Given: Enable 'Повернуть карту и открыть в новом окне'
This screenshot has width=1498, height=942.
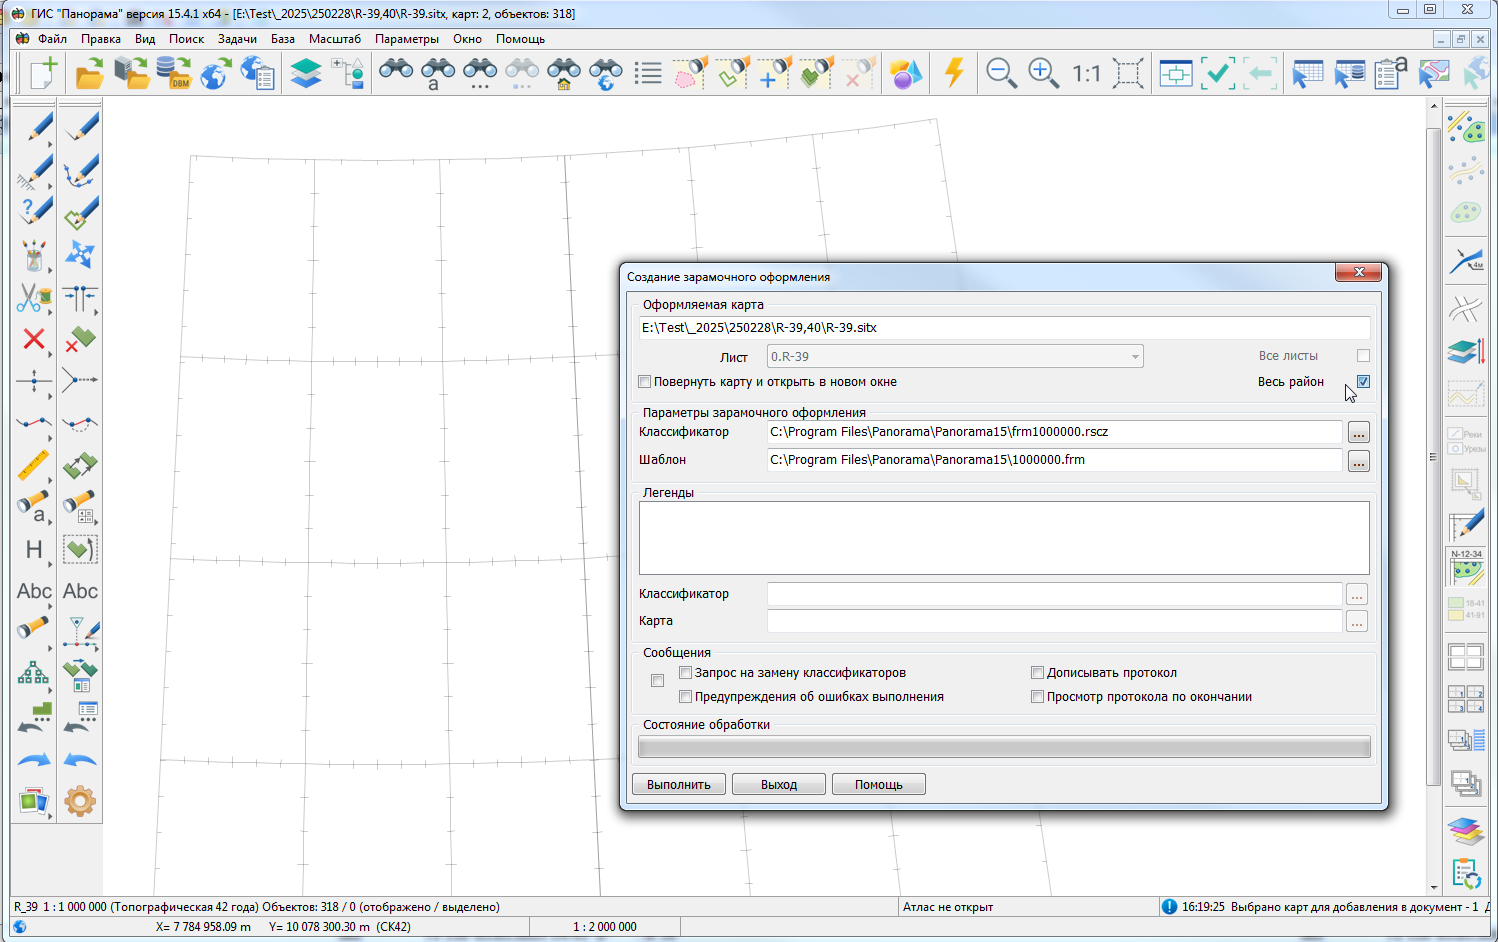Looking at the screenshot, I should [x=645, y=382].
